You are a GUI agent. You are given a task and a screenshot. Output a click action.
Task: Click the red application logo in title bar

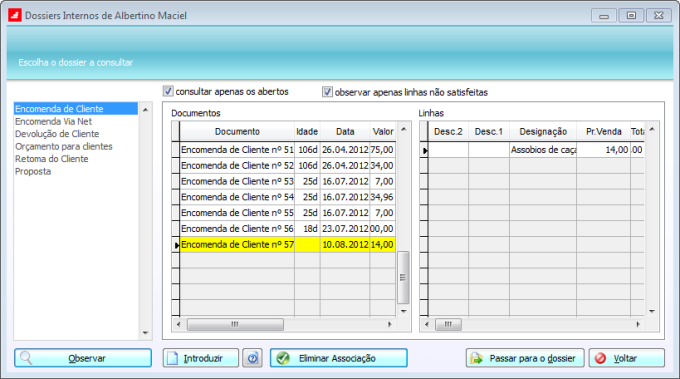tap(15, 15)
